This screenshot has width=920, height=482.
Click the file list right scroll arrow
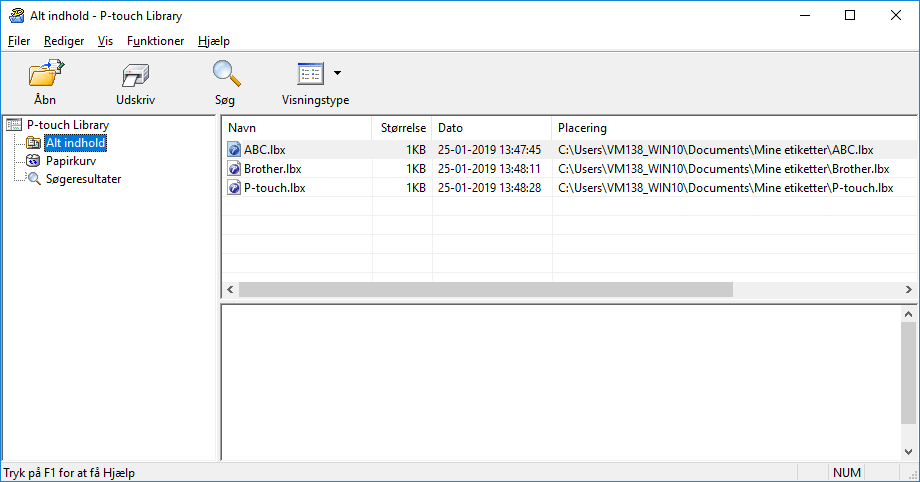point(908,289)
